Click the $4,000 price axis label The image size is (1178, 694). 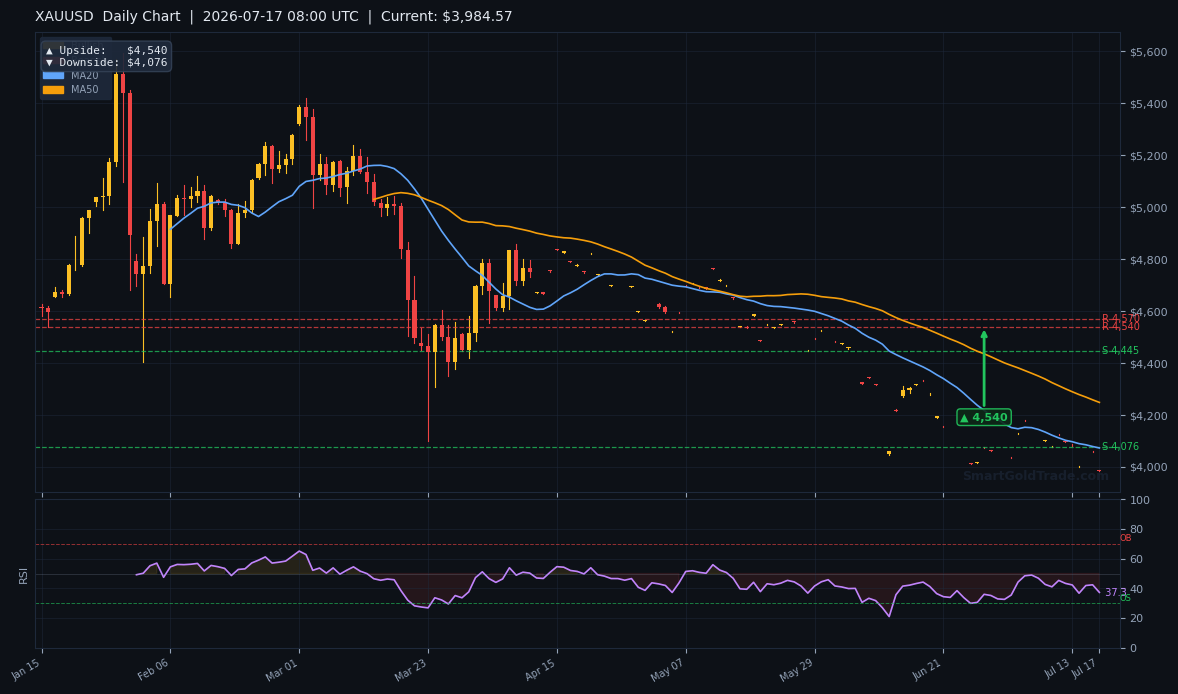point(1148,467)
